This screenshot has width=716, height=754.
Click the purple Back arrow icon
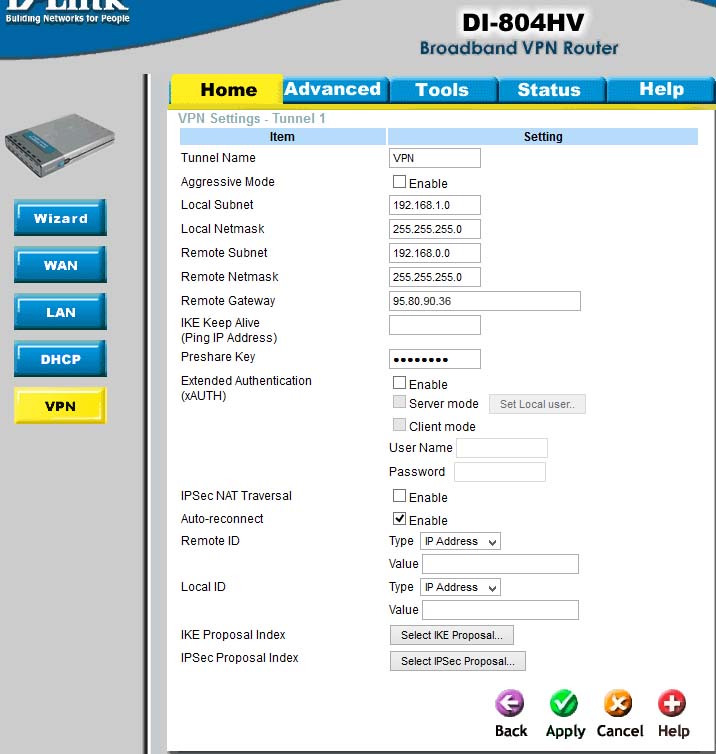point(510,704)
